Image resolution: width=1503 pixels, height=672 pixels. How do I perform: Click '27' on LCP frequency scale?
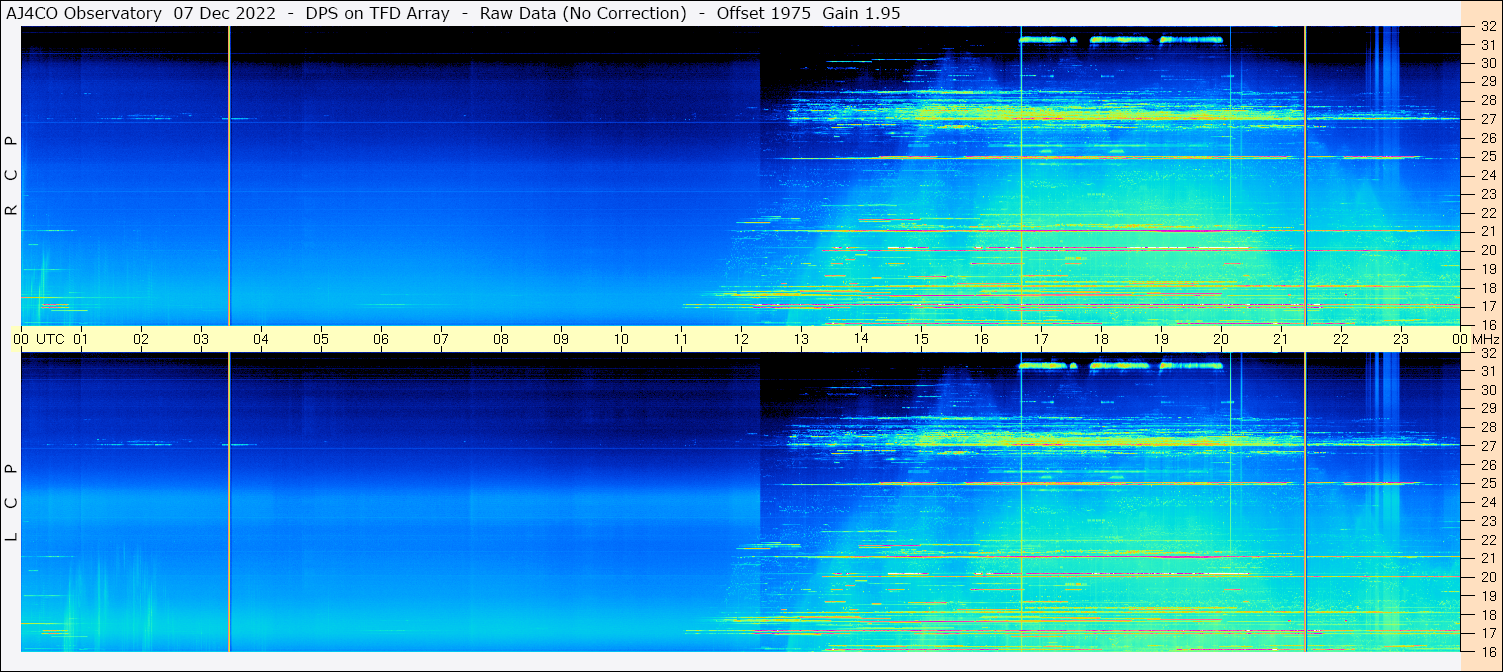coord(1488,446)
